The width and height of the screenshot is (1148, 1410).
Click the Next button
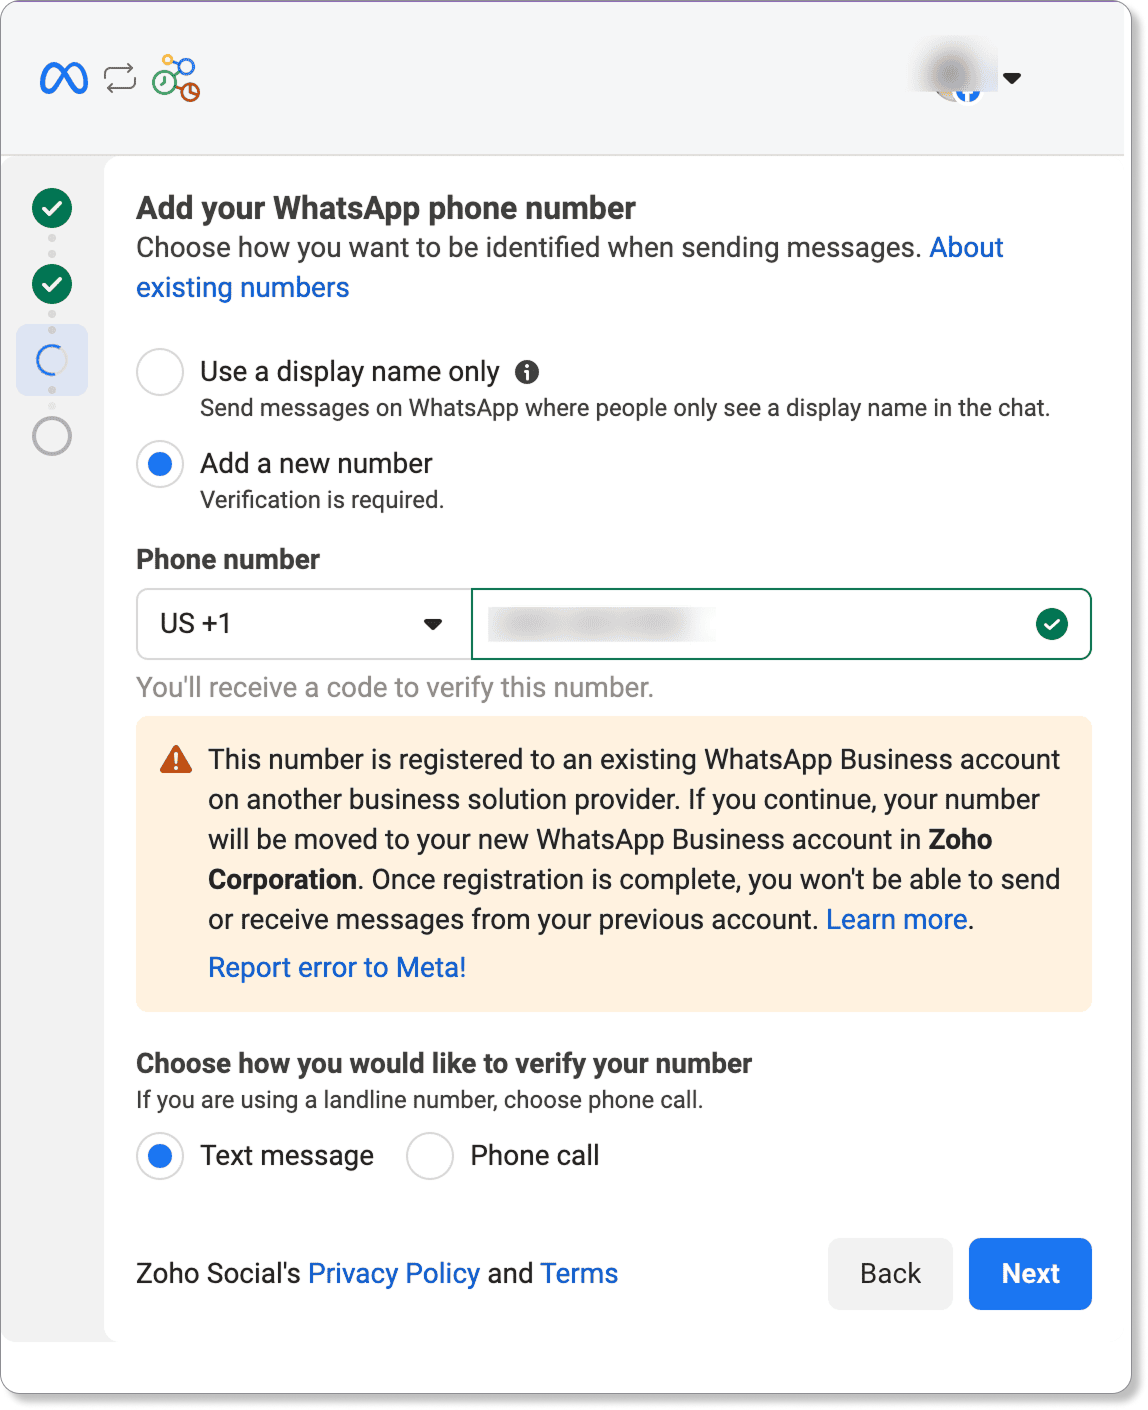coord(1030,1274)
